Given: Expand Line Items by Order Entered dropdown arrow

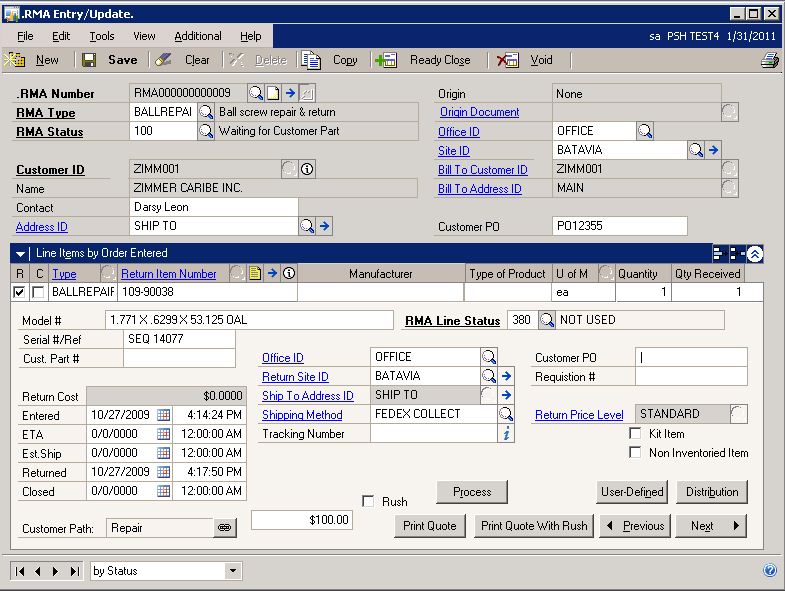Looking at the screenshot, I should coord(21,254).
